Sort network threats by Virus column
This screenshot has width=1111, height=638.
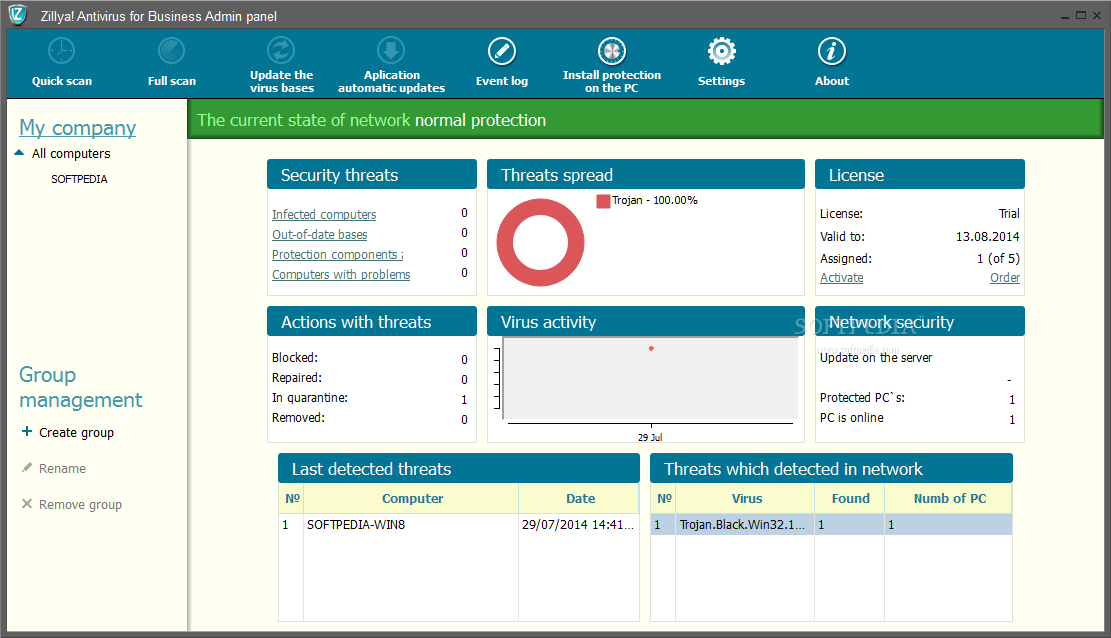(745, 498)
